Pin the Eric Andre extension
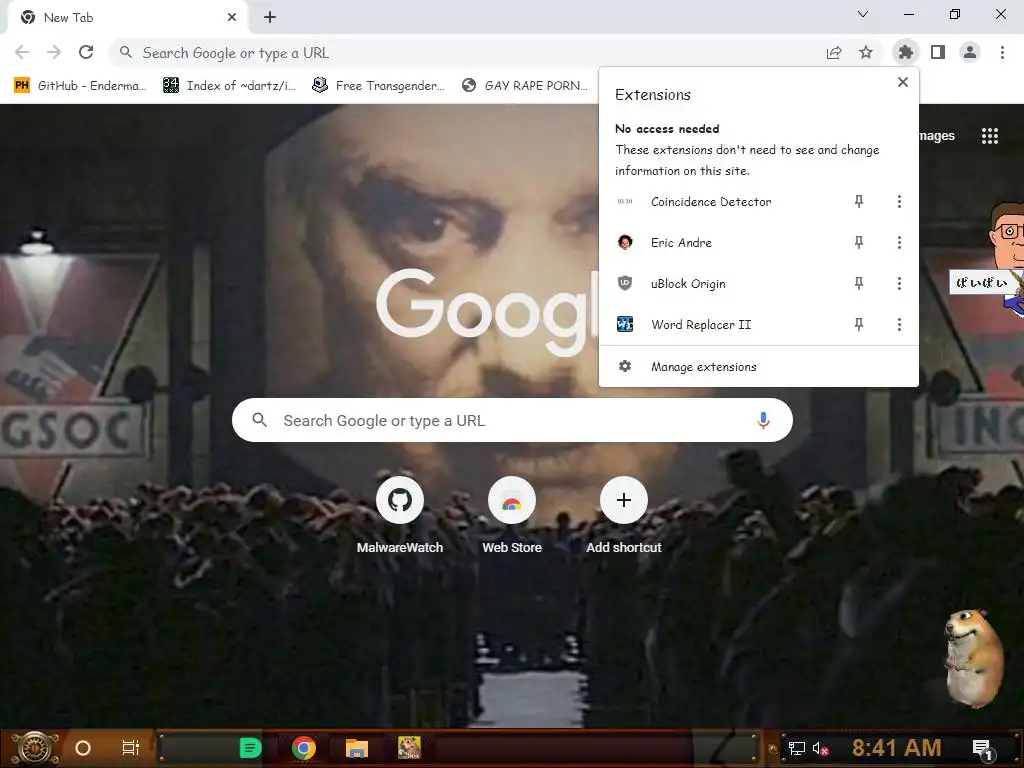Screen dimensions: 1024x768 point(859,243)
